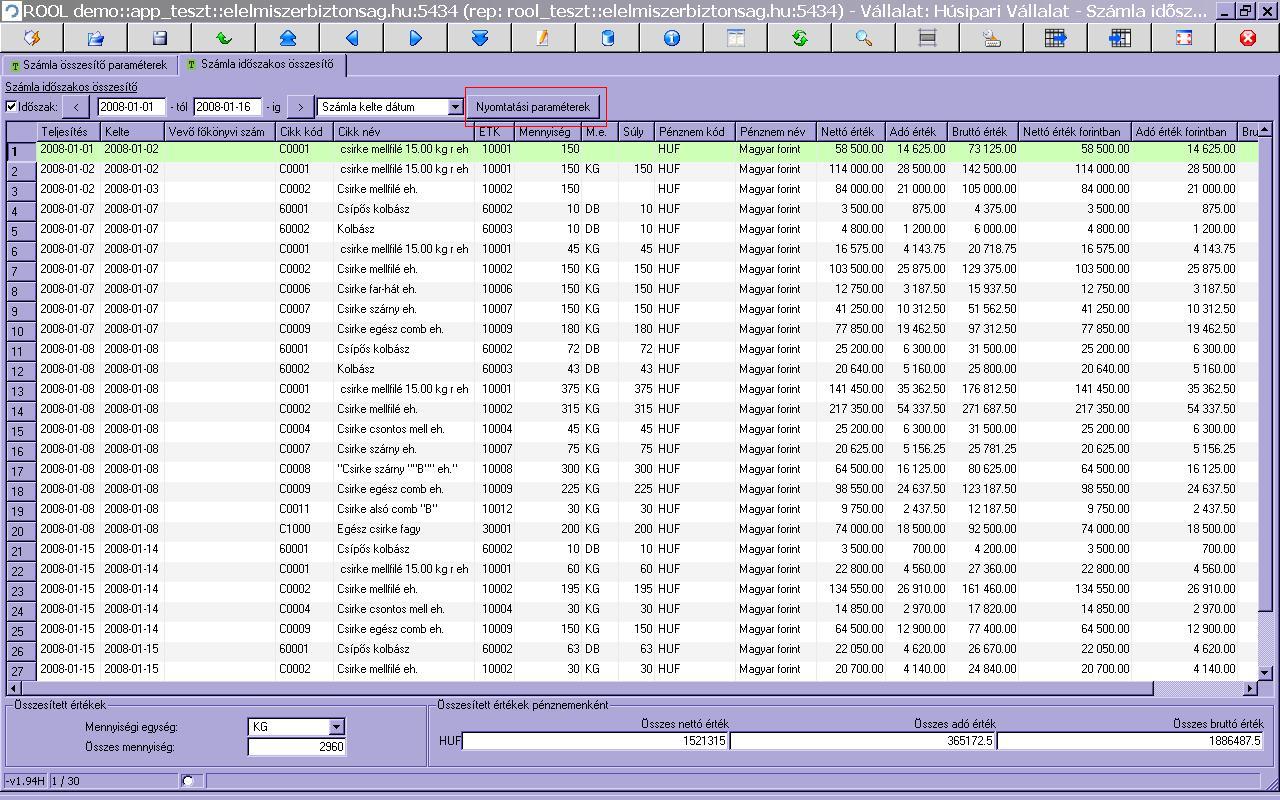Click the Összes bruttó érték field
1280x800 pixels.
[x=1129, y=741]
